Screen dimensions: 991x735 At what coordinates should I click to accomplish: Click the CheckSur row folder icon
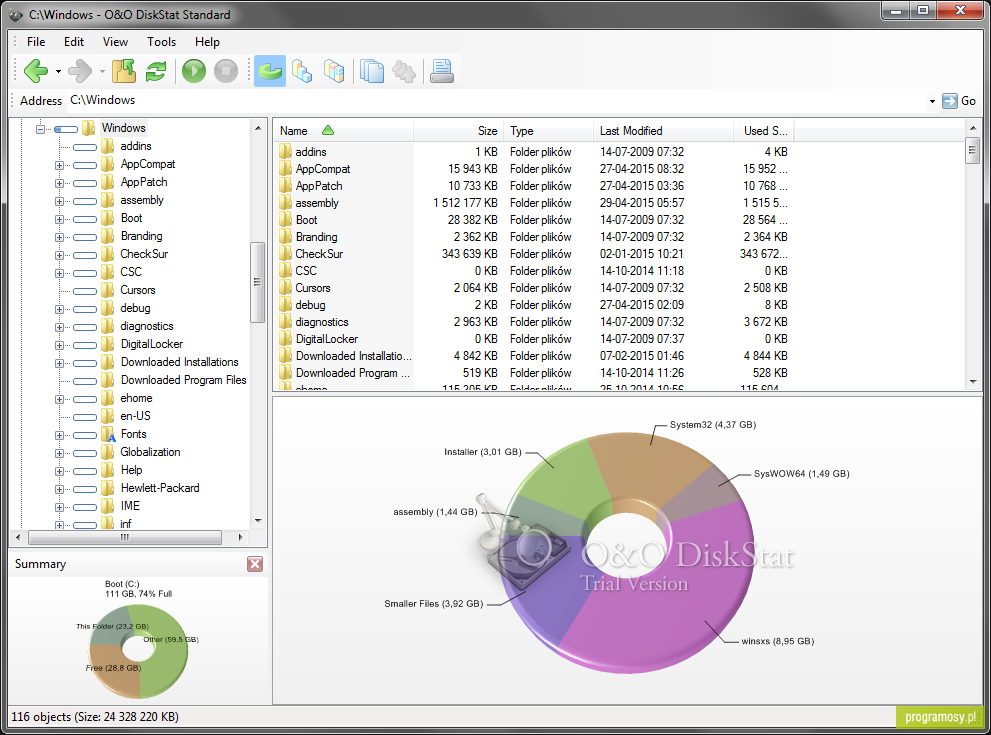285,253
